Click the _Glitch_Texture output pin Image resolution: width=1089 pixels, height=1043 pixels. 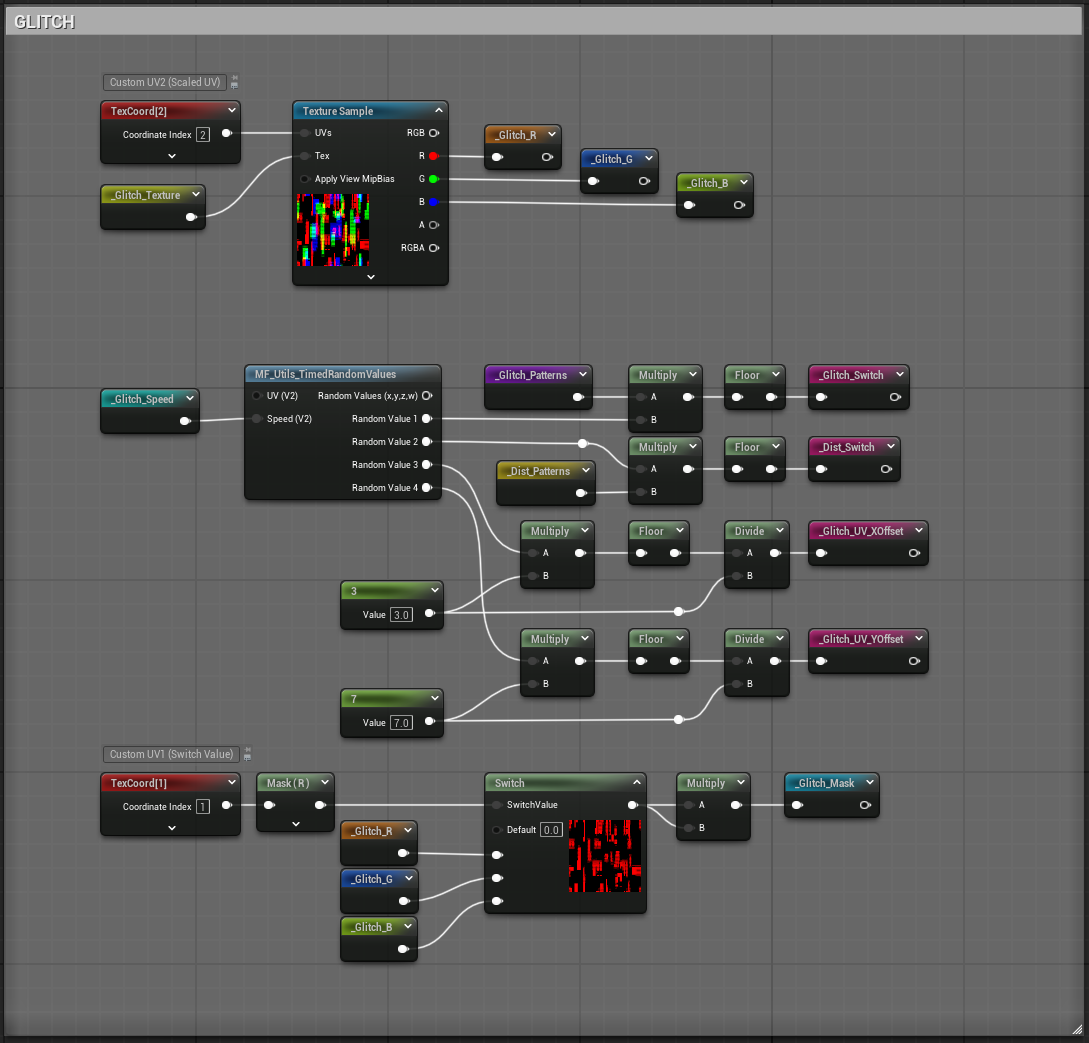pyautogui.click(x=192, y=217)
